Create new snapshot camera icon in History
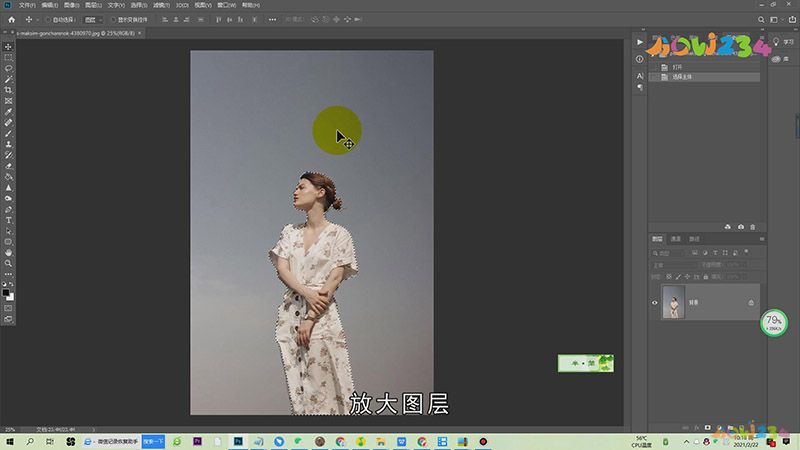 point(740,227)
